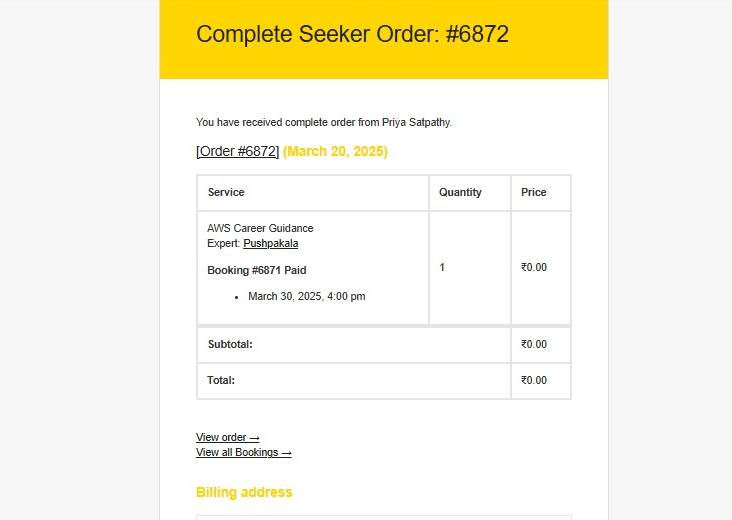This screenshot has width=732, height=520.
Task: Click the Price column header
Action: 534,192
